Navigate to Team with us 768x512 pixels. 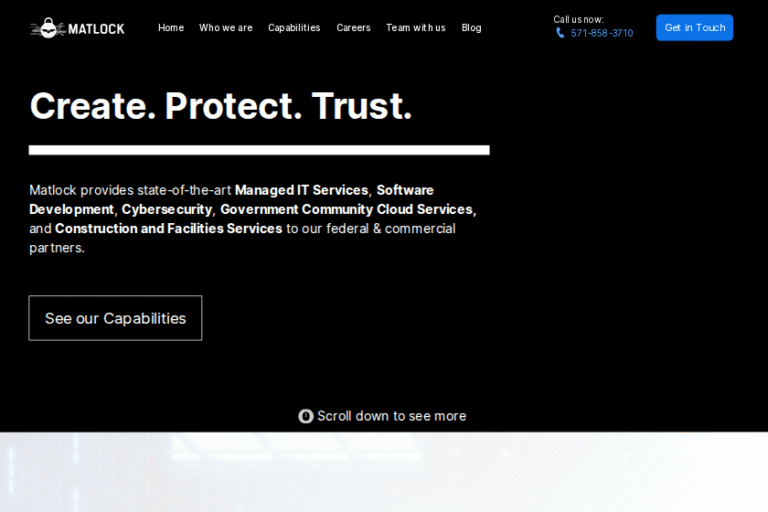[x=416, y=28]
